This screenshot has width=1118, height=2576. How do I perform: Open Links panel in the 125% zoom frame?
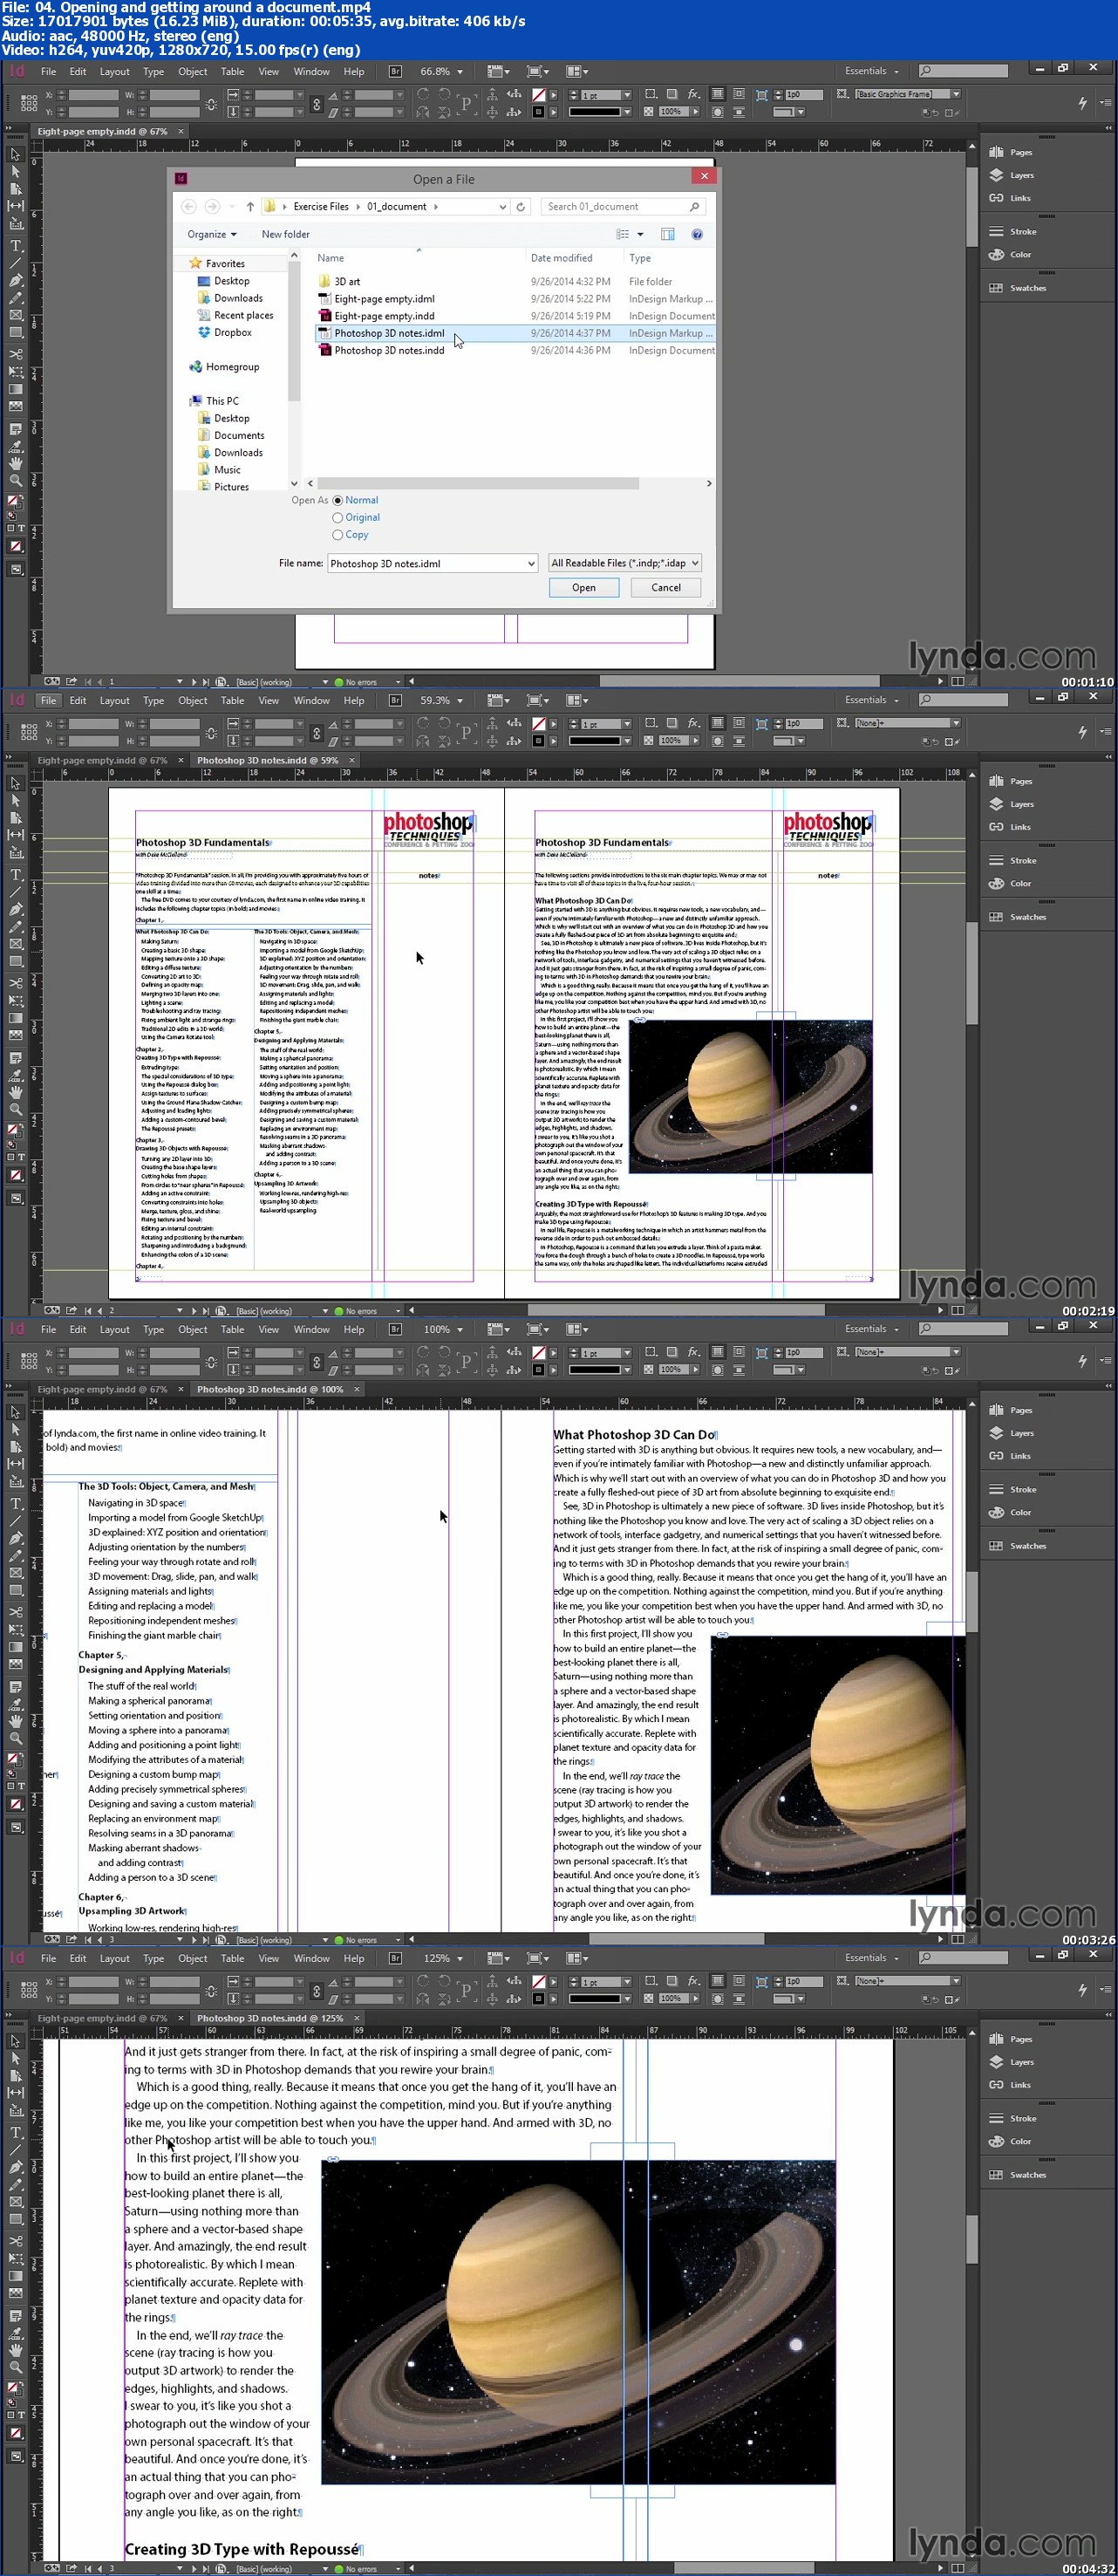[x=1010, y=2085]
